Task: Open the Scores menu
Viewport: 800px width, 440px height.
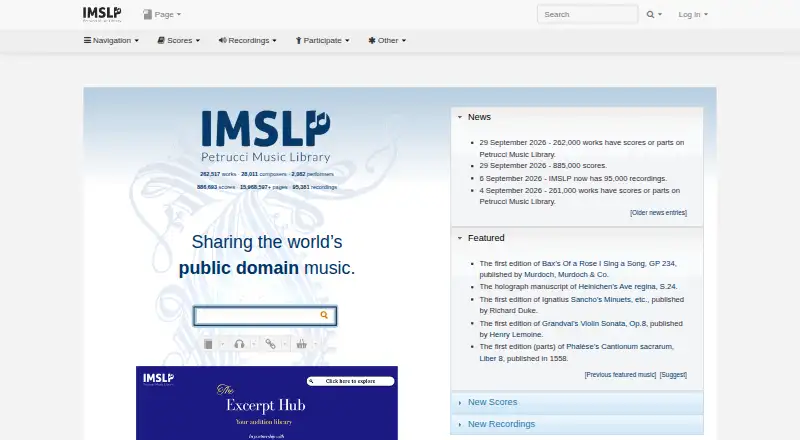Action: (179, 40)
